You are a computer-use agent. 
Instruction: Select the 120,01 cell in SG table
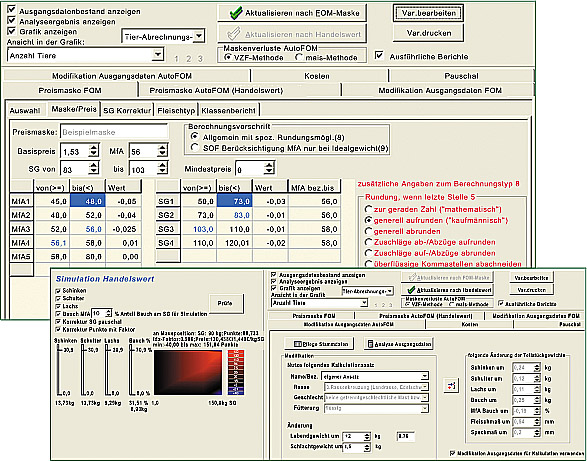click(x=234, y=243)
